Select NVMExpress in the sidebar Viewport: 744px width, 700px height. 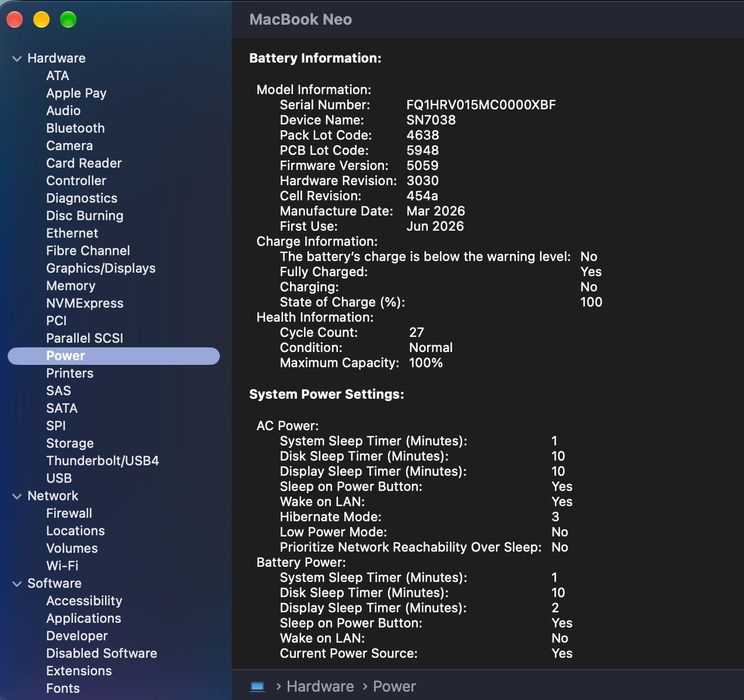pyautogui.click(x=84, y=303)
